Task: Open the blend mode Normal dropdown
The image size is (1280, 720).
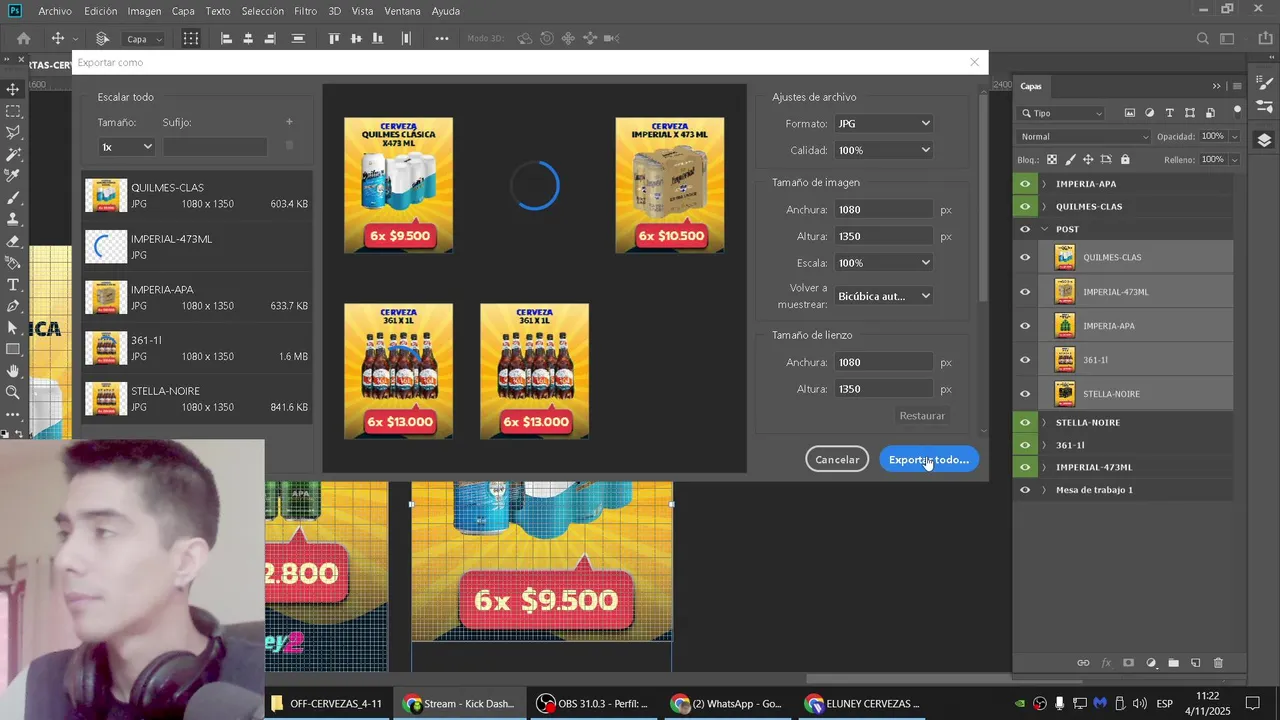Action: point(1084,136)
